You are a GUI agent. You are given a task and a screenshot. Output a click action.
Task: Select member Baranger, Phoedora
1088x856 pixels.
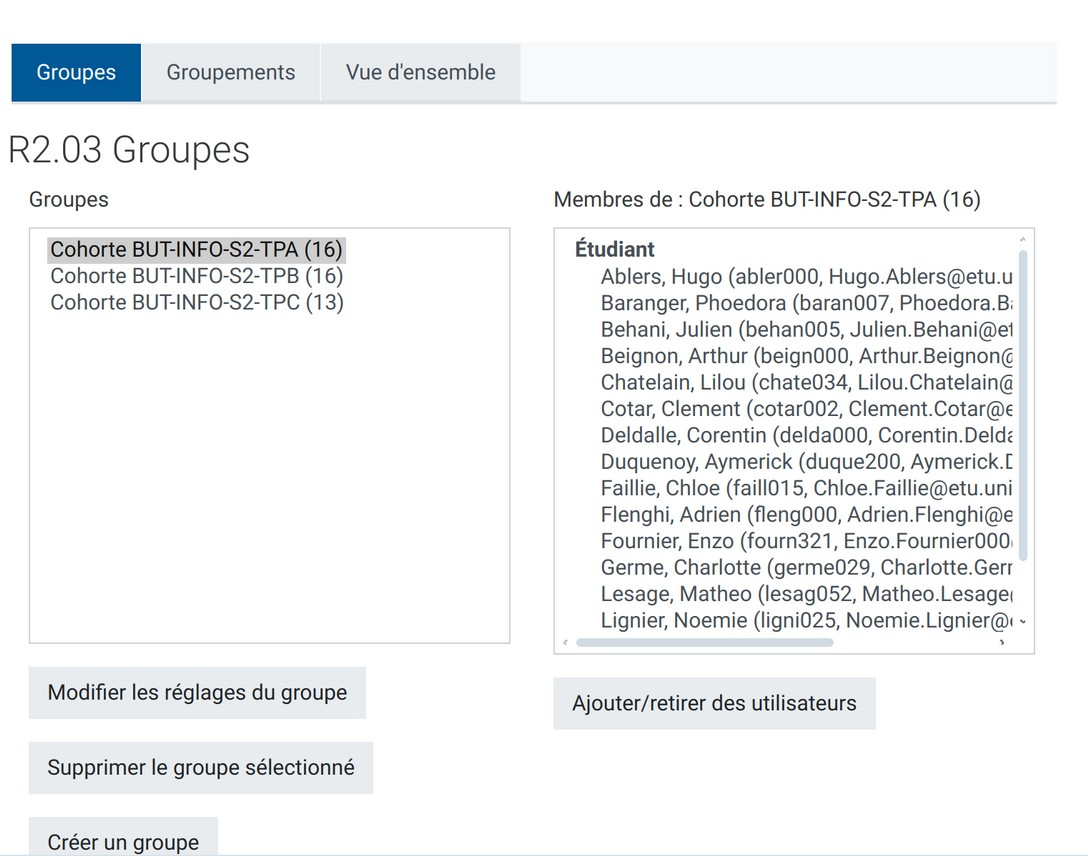point(806,302)
